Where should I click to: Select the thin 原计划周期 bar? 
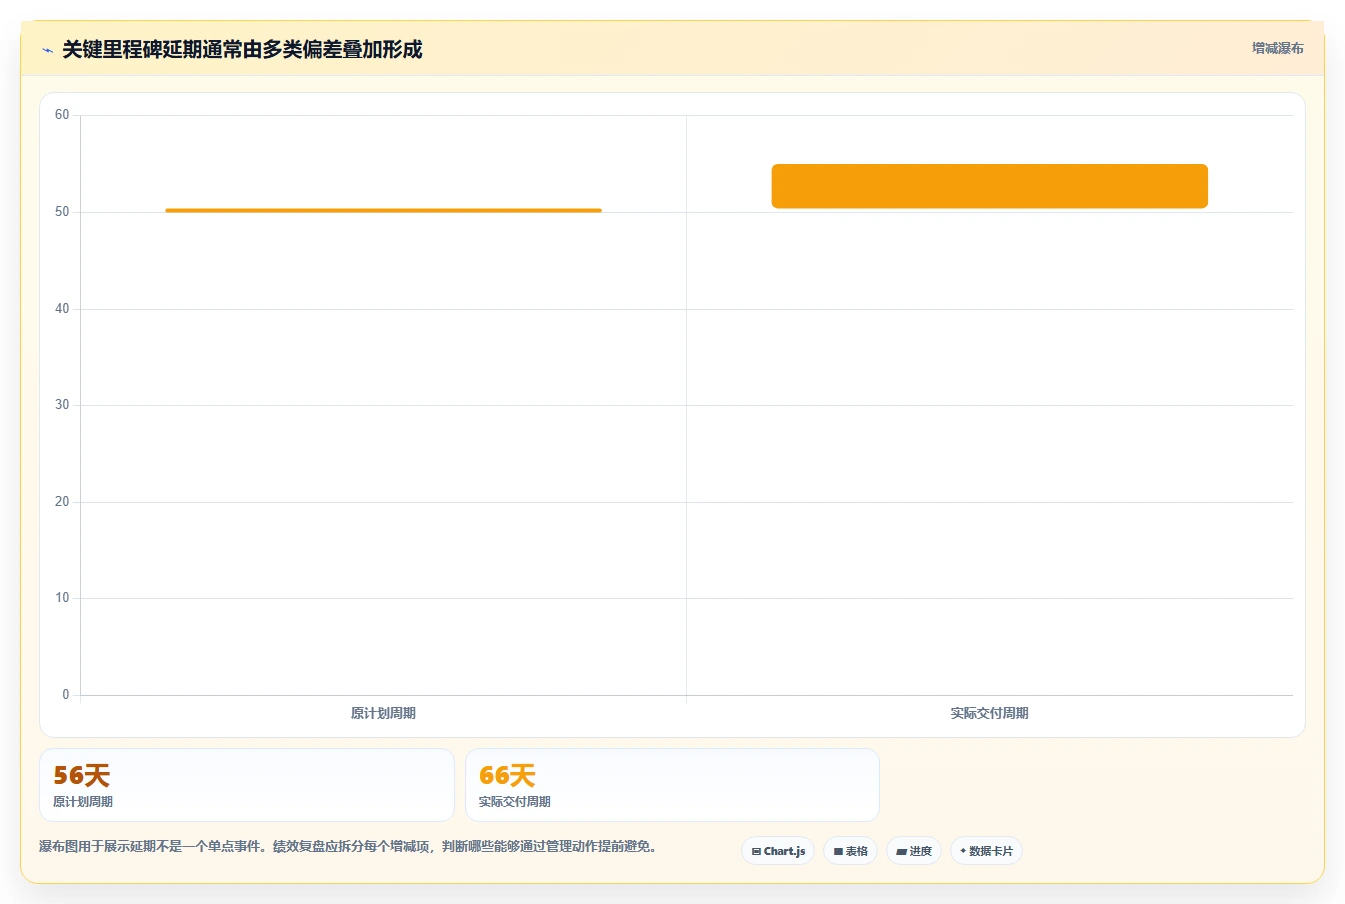click(383, 210)
